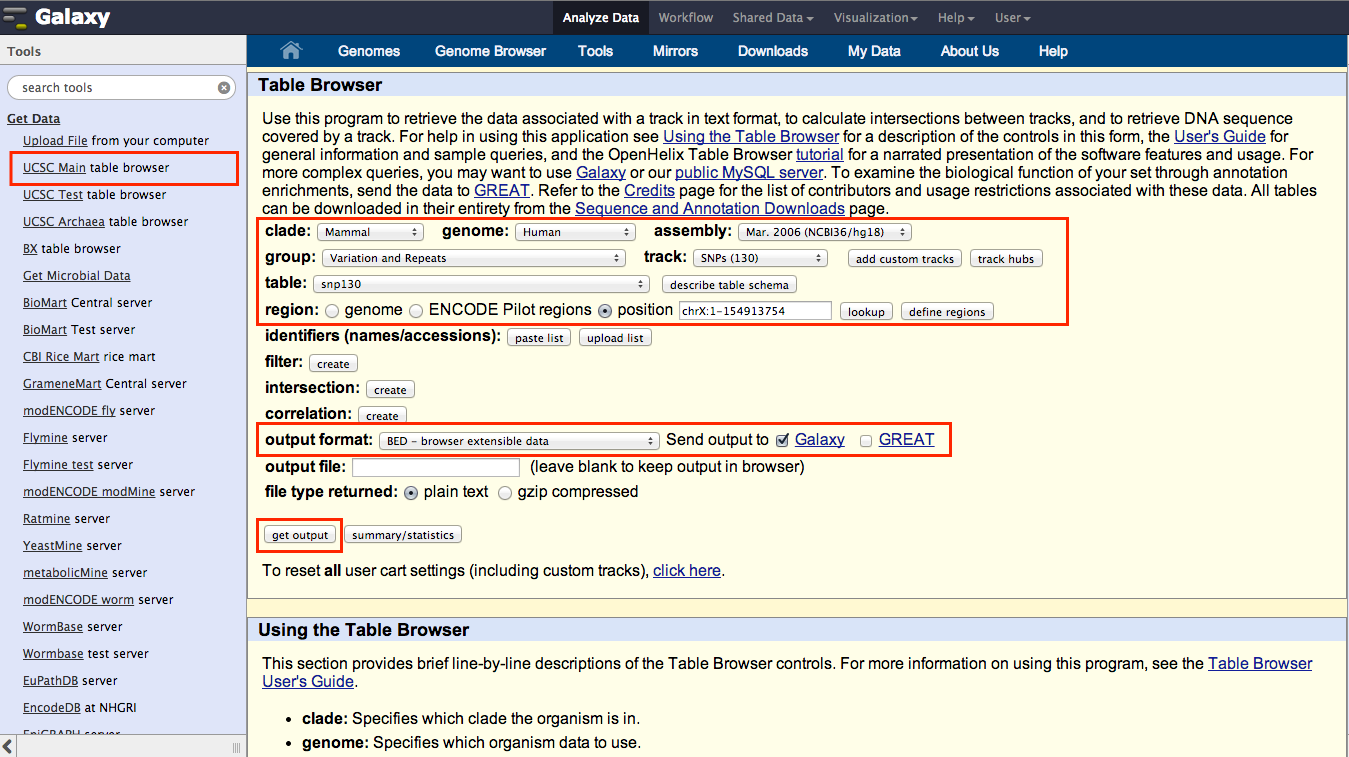Choose plain text file type
The width and height of the screenshot is (1349, 757).
tap(411, 493)
